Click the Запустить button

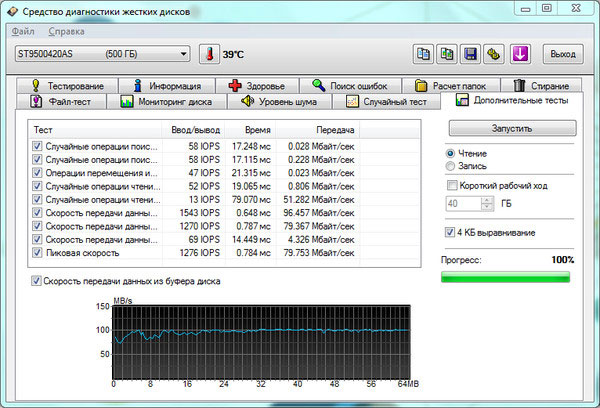(x=512, y=128)
